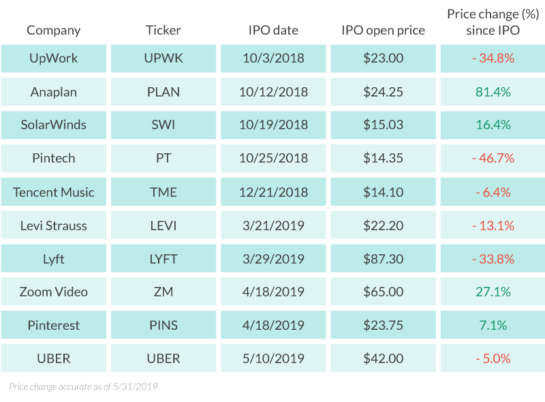Click the 5/10/2019 IPO date cell
This screenshot has width=545, height=402.
point(273,358)
